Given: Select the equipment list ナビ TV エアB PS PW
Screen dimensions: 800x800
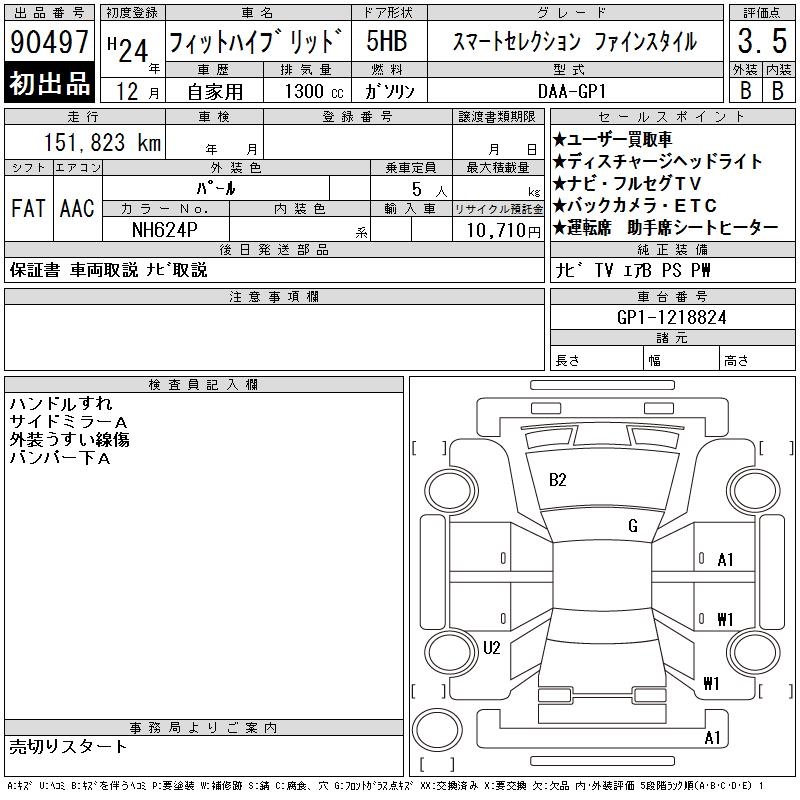Looking at the screenshot, I should [633, 270].
